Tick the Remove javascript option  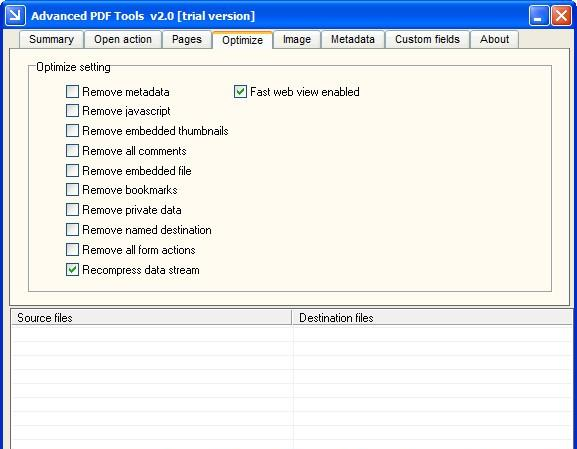[x=72, y=111]
